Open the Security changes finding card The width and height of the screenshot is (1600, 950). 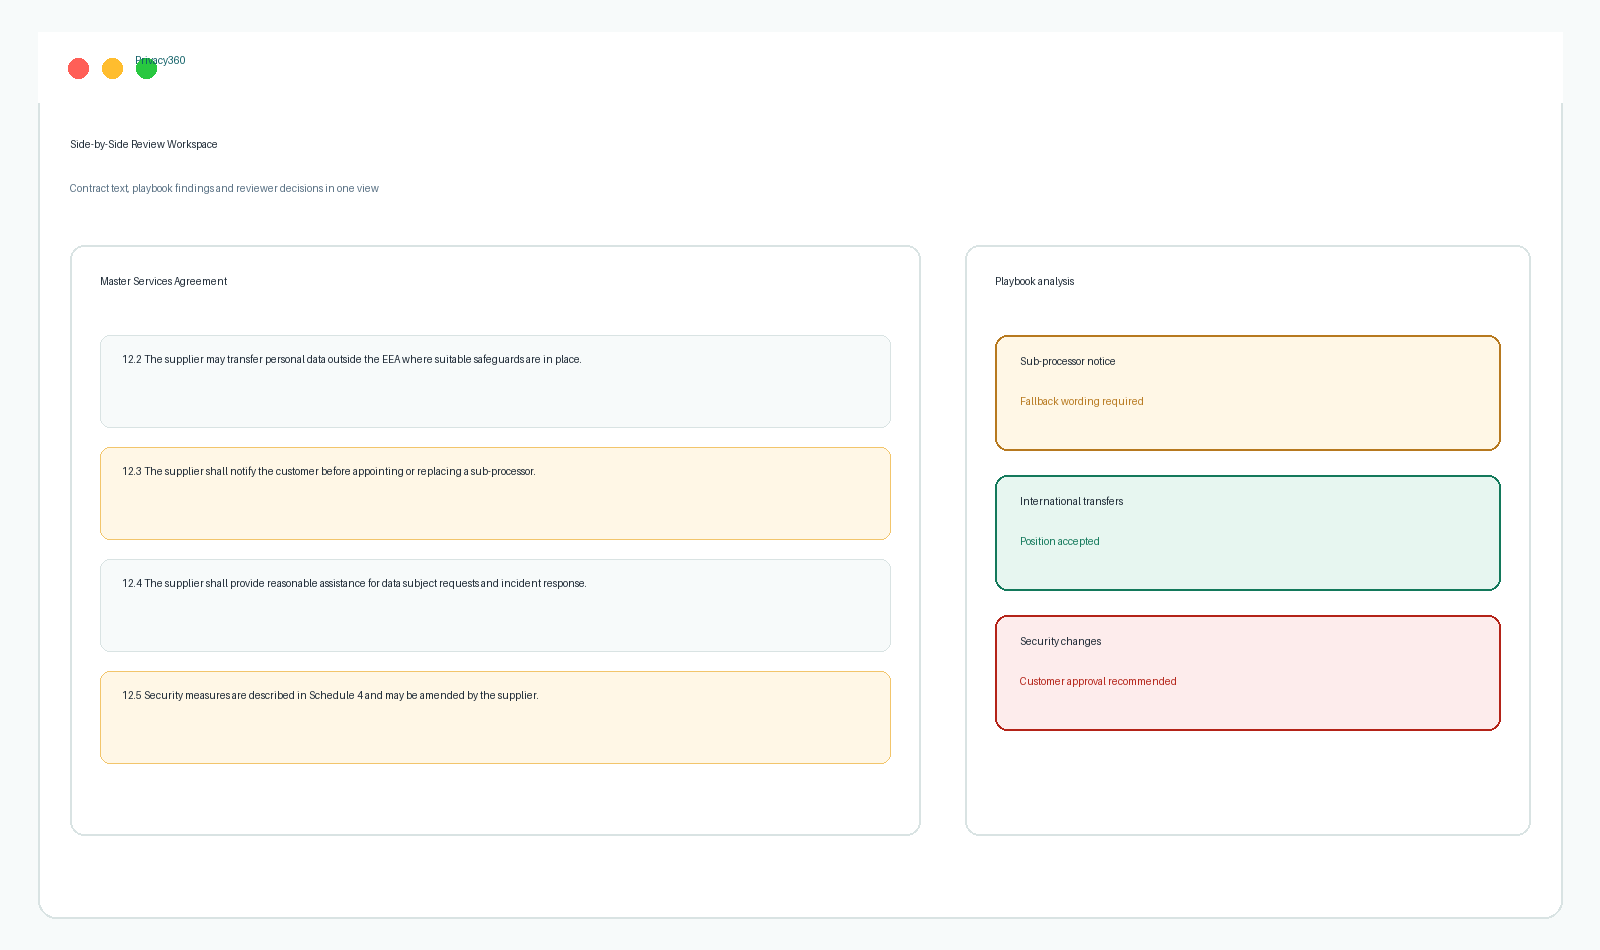point(1248,673)
